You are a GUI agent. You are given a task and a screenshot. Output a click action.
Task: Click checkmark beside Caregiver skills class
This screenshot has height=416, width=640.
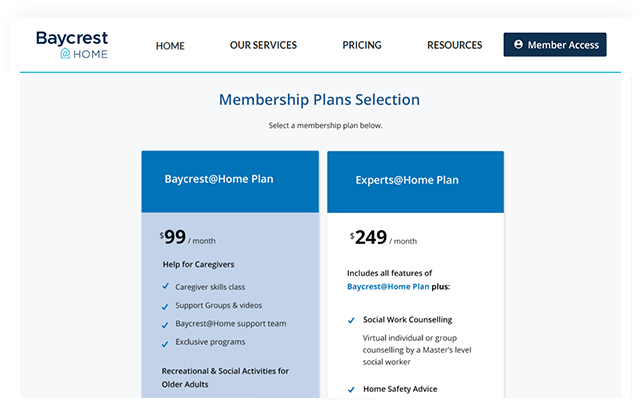165,286
